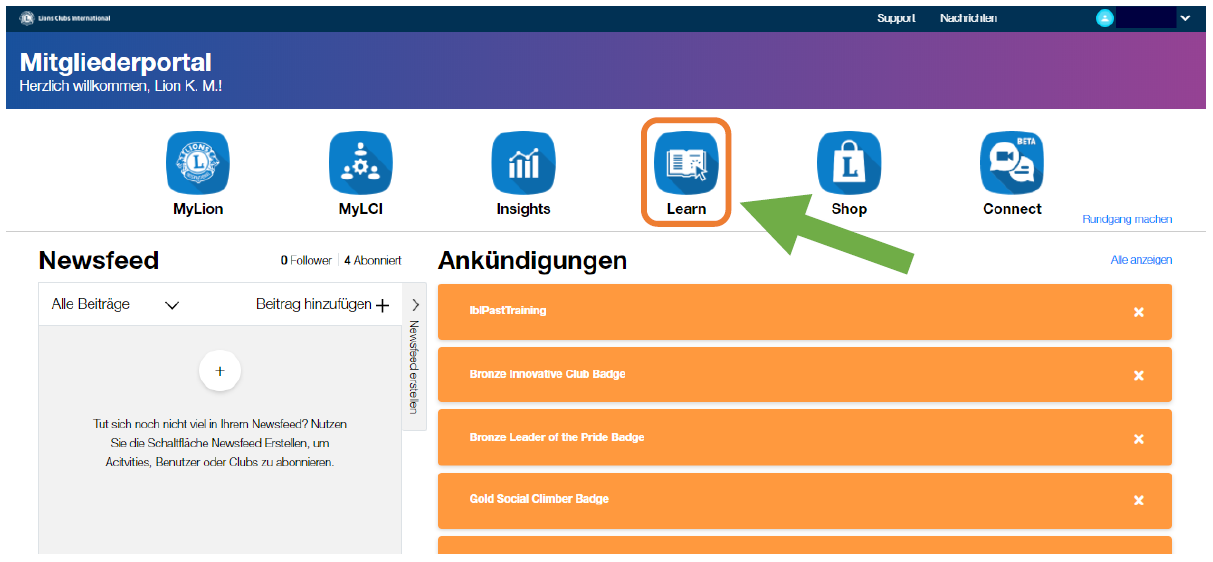Open the MyLion app icon
Screen dimensions: 1213x562
click(198, 163)
